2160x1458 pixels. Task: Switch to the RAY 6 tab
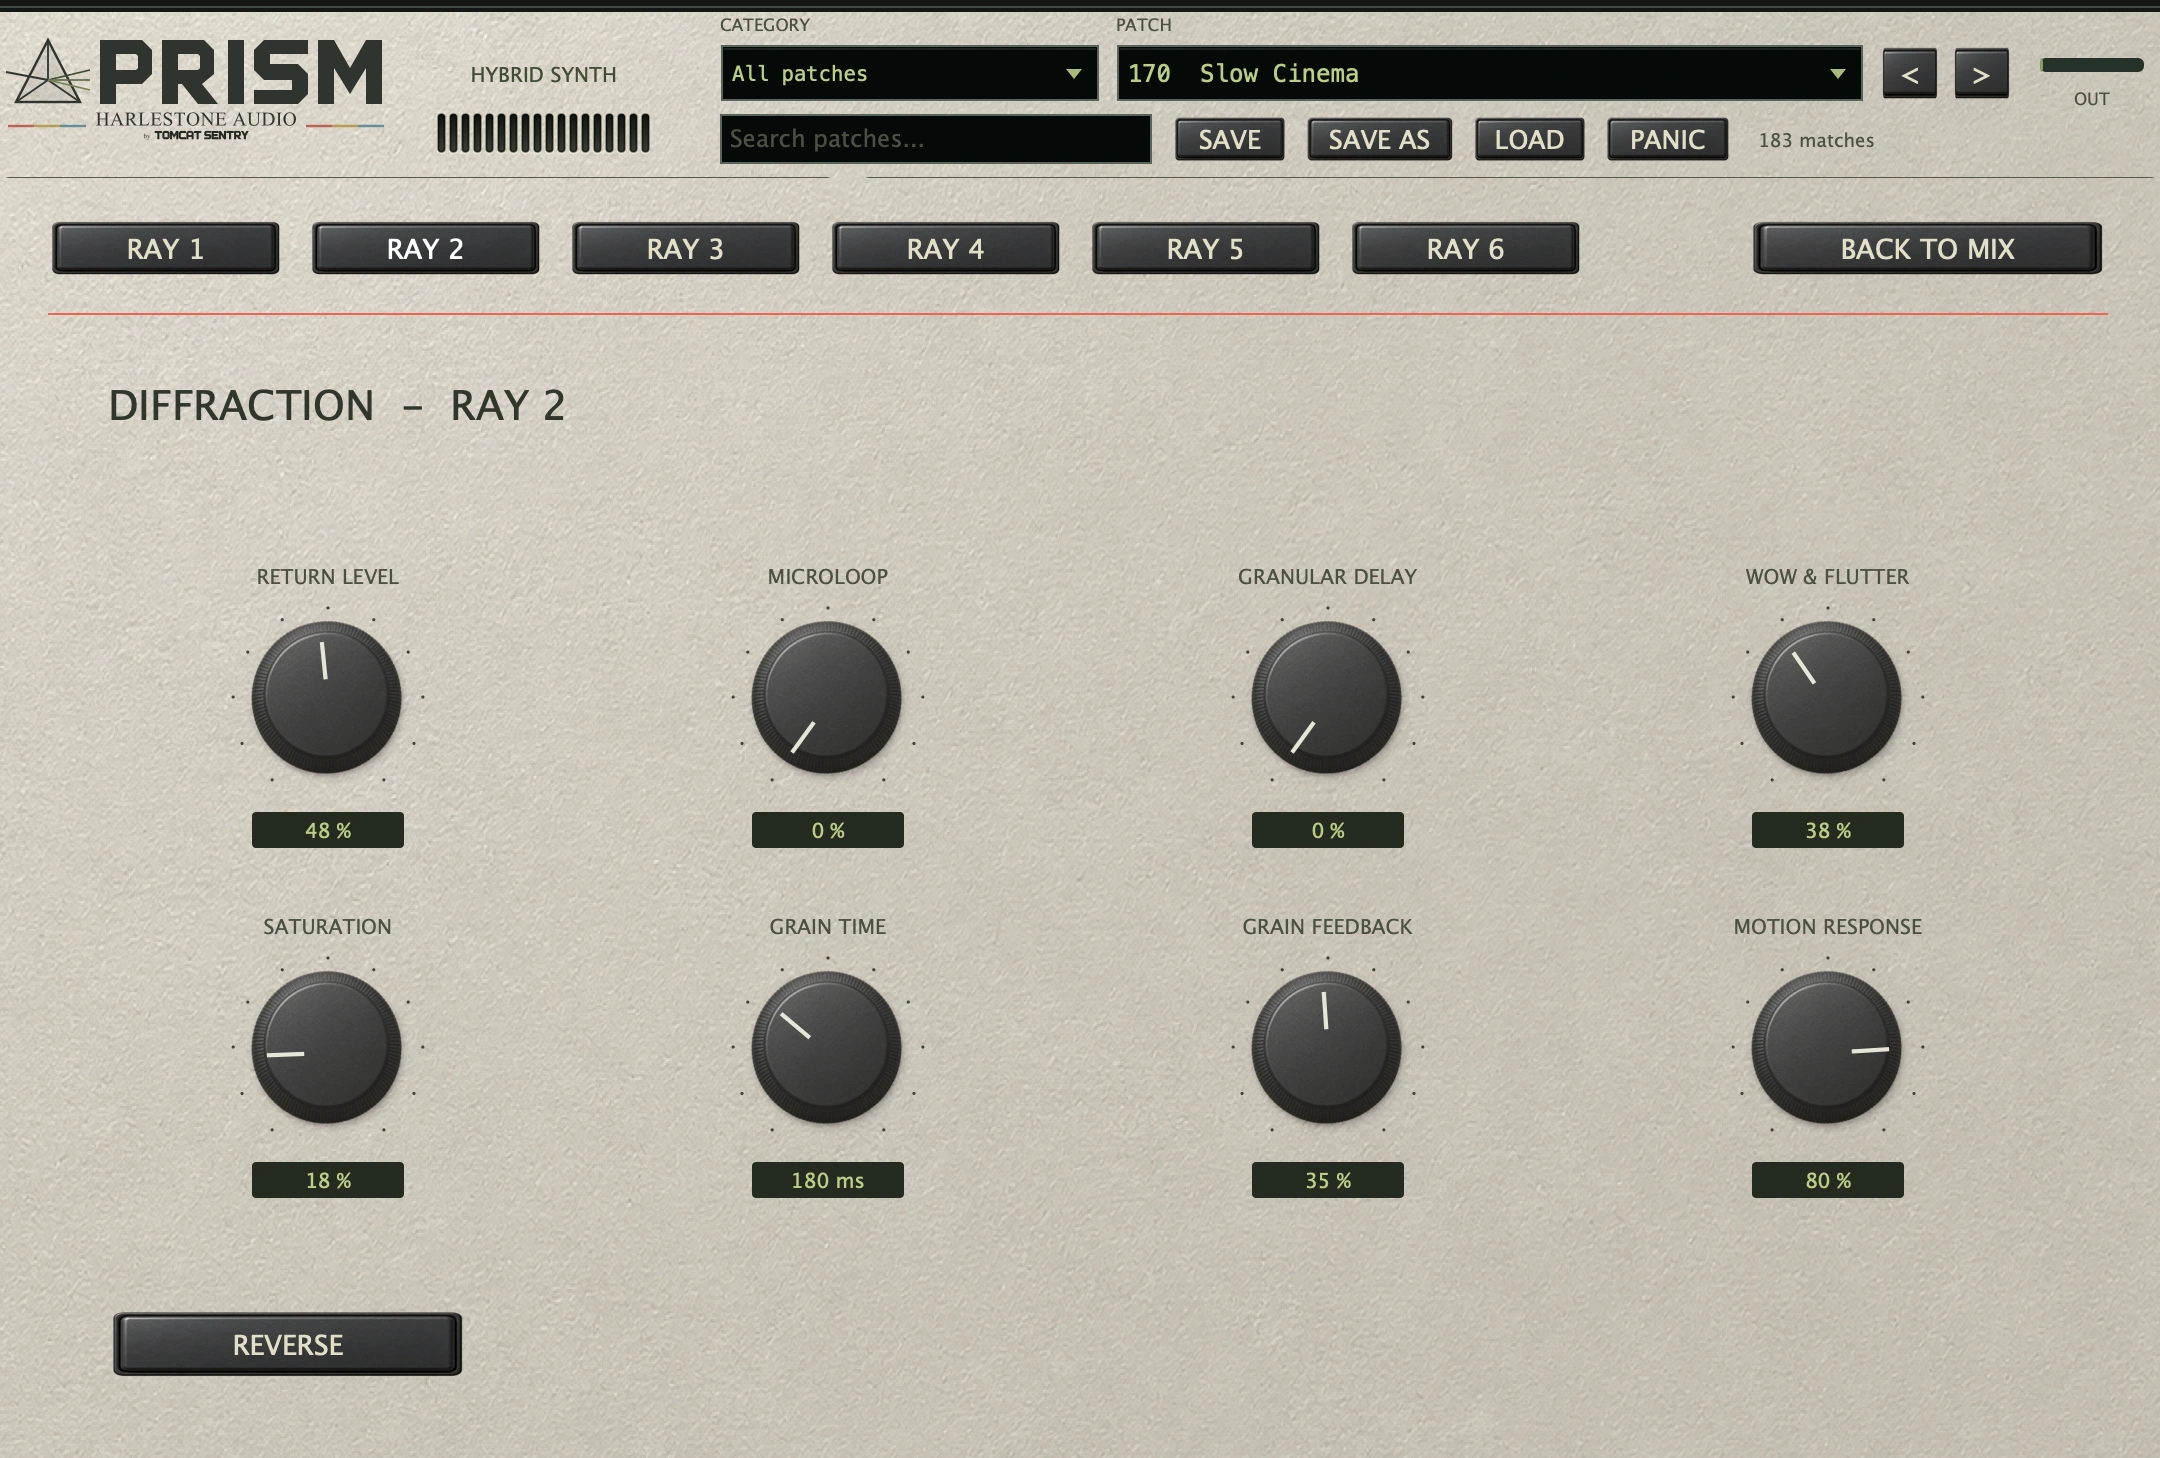click(1465, 248)
